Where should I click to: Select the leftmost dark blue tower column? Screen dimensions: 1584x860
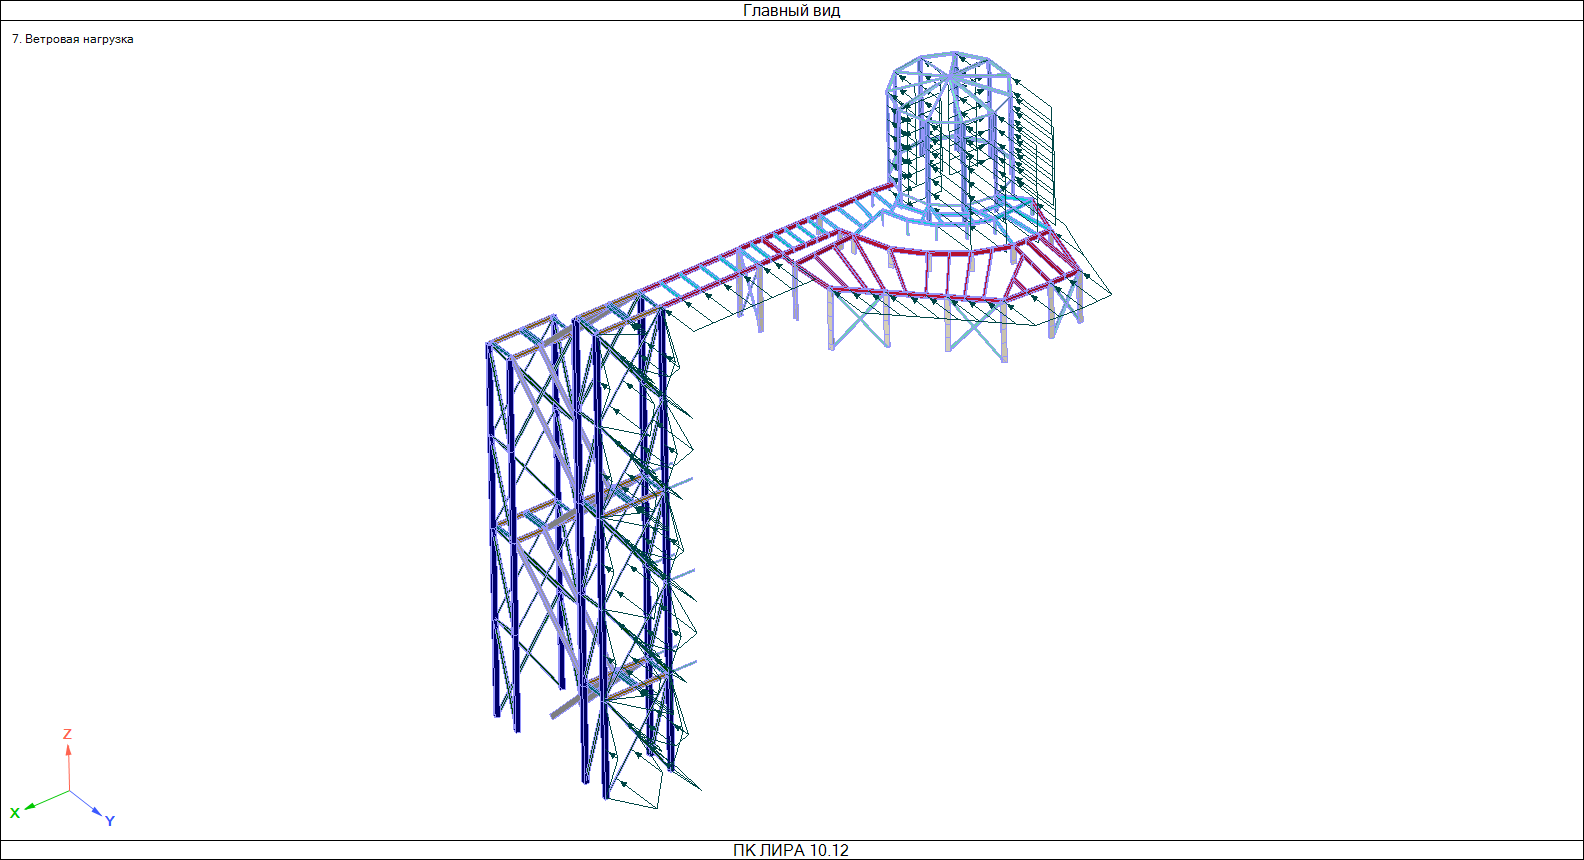492,530
